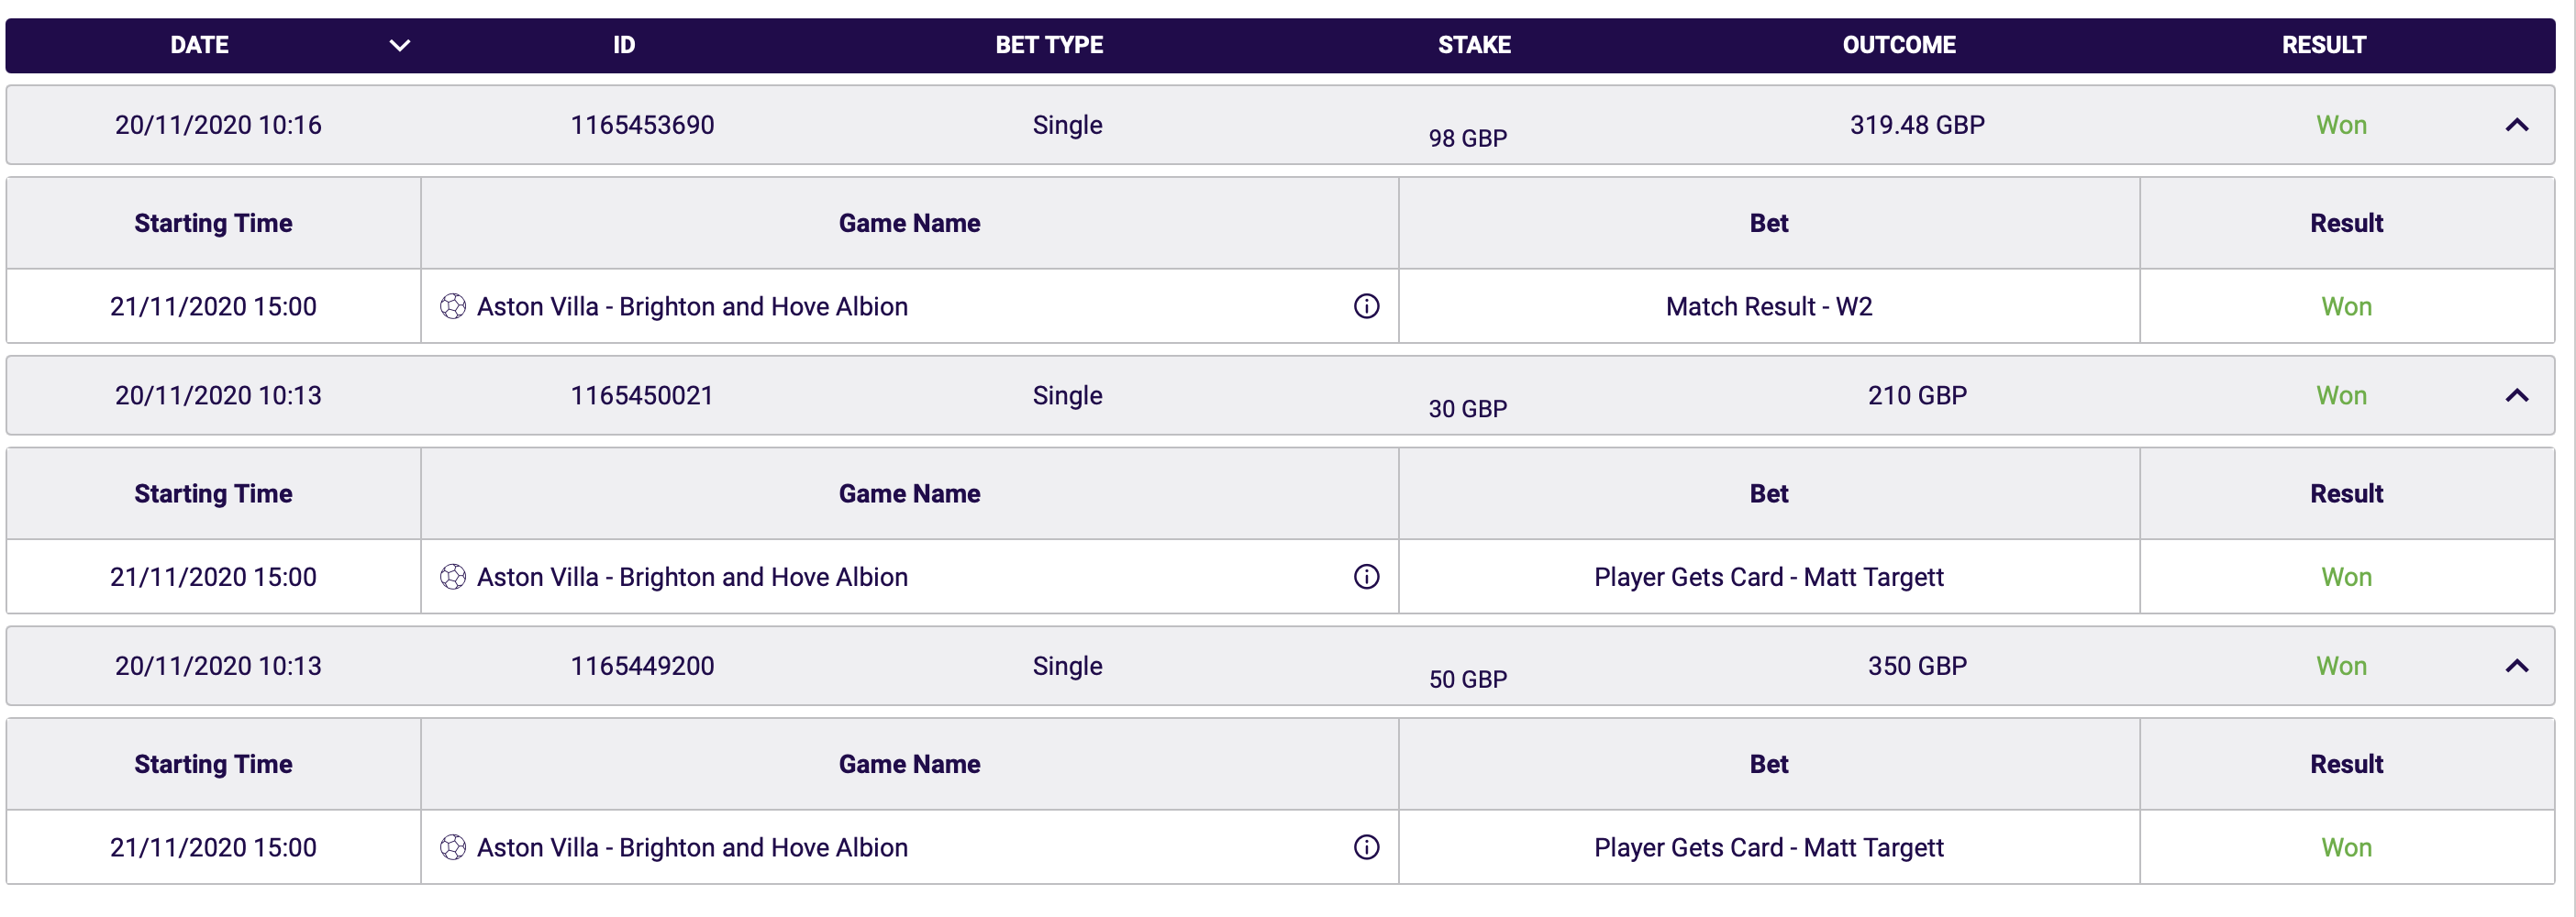
Task: Collapse bet 1165449200 details with chevron
Action: [2516, 666]
